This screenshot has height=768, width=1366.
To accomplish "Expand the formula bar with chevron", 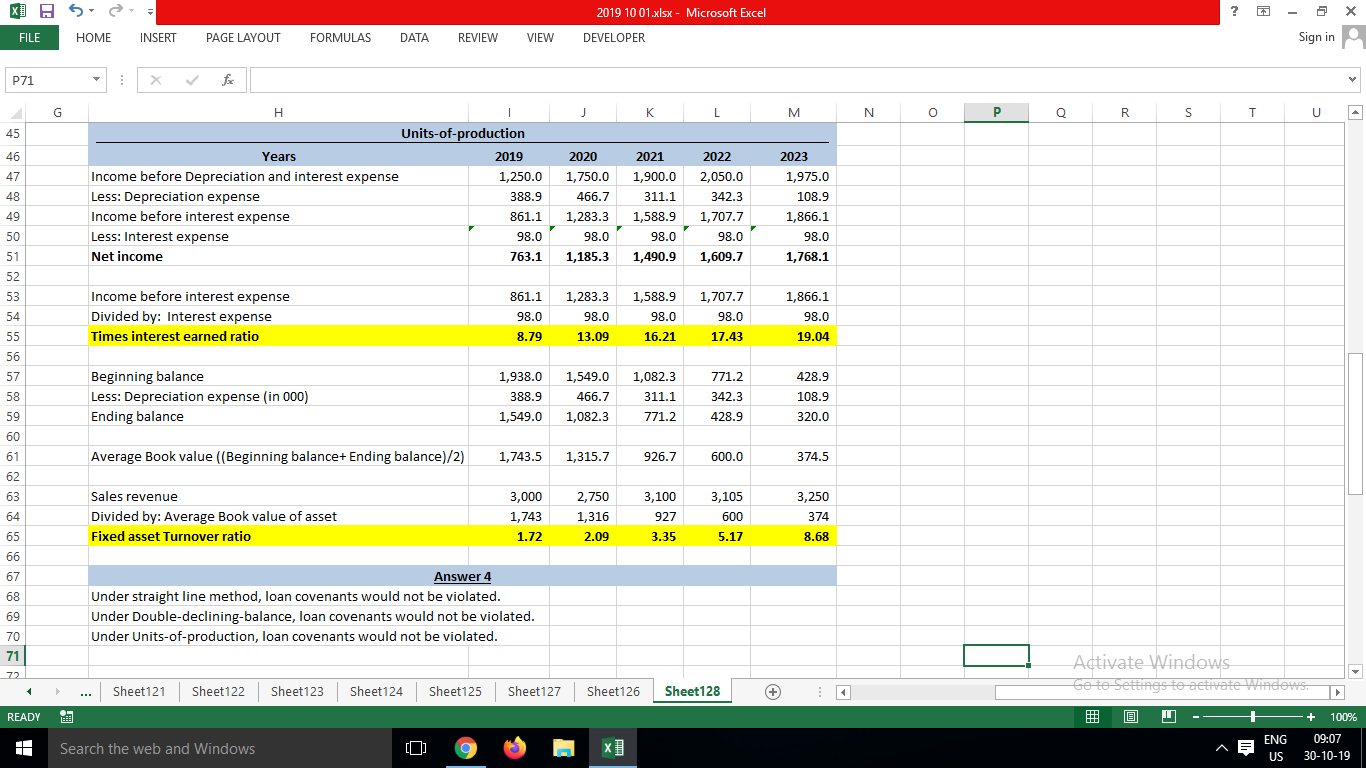I will tap(1354, 79).
